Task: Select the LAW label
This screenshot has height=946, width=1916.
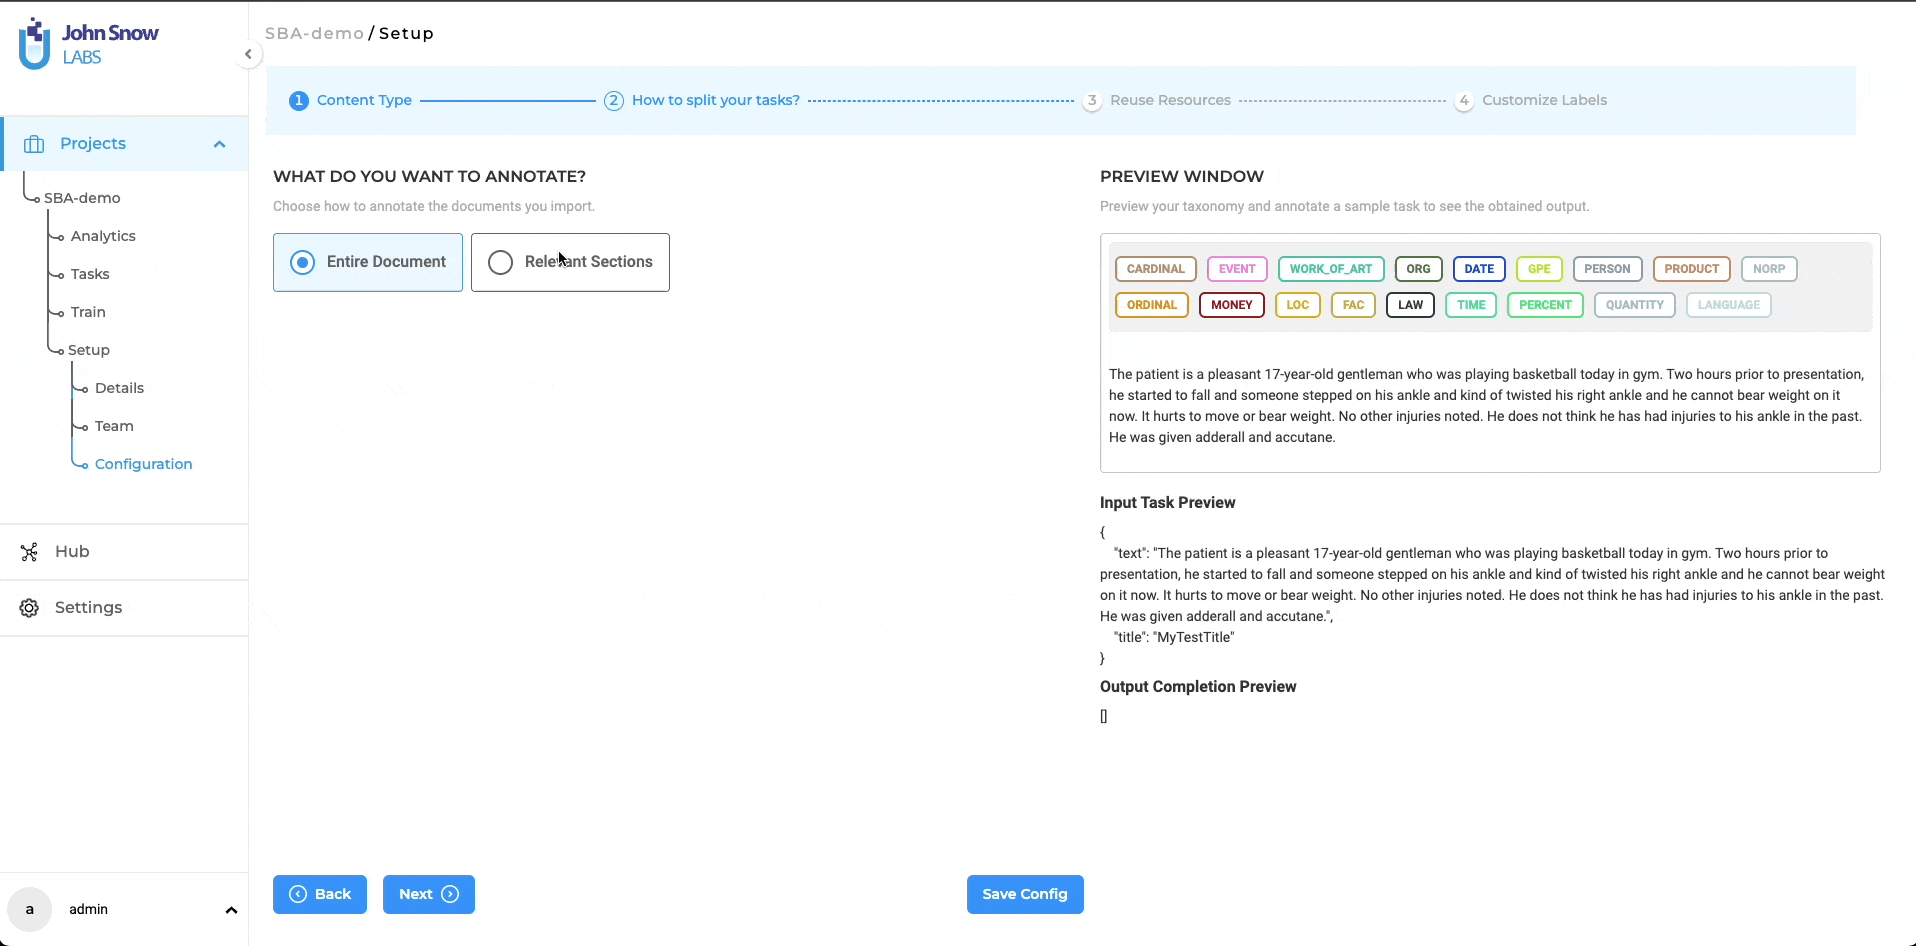Action: click(1411, 305)
